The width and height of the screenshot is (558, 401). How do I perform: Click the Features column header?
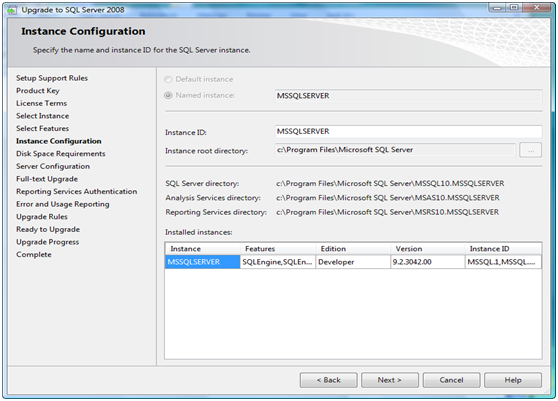tap(278, 249)
